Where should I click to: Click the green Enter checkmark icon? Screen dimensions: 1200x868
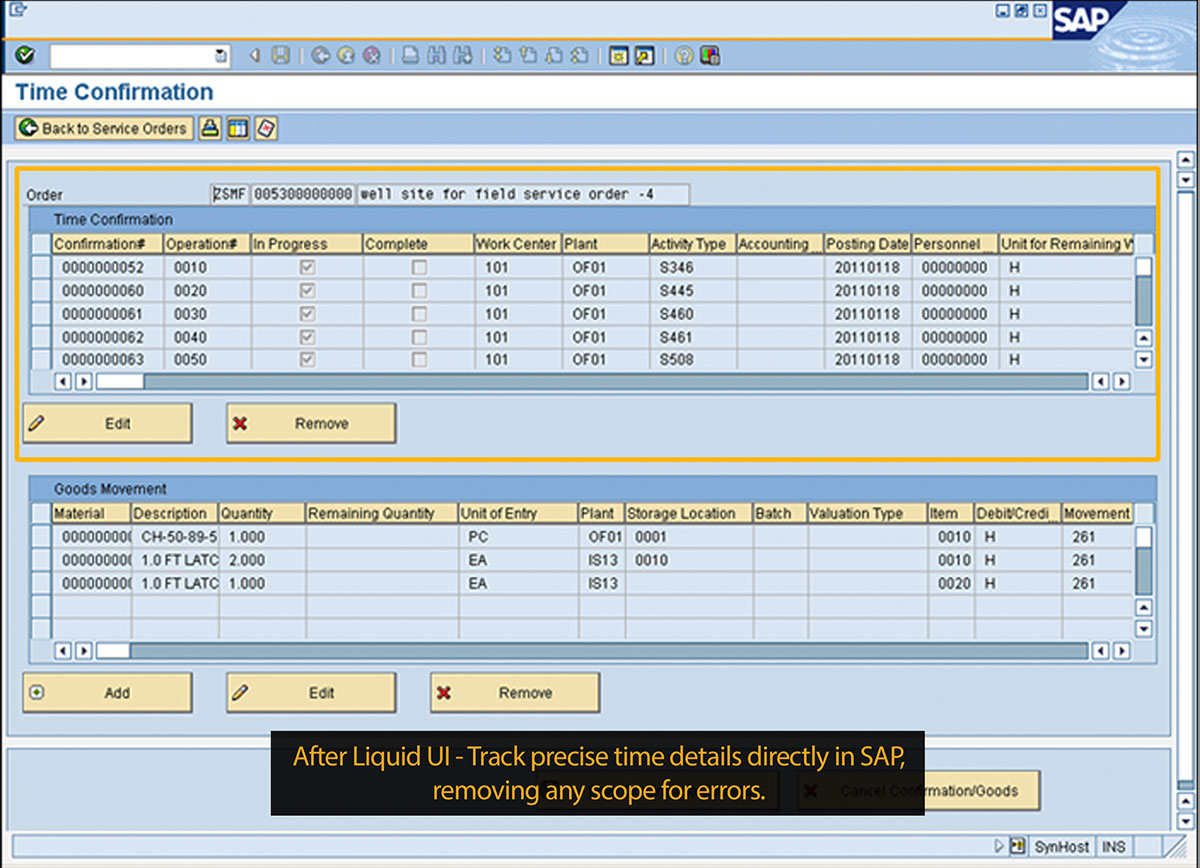click(25, 56)
